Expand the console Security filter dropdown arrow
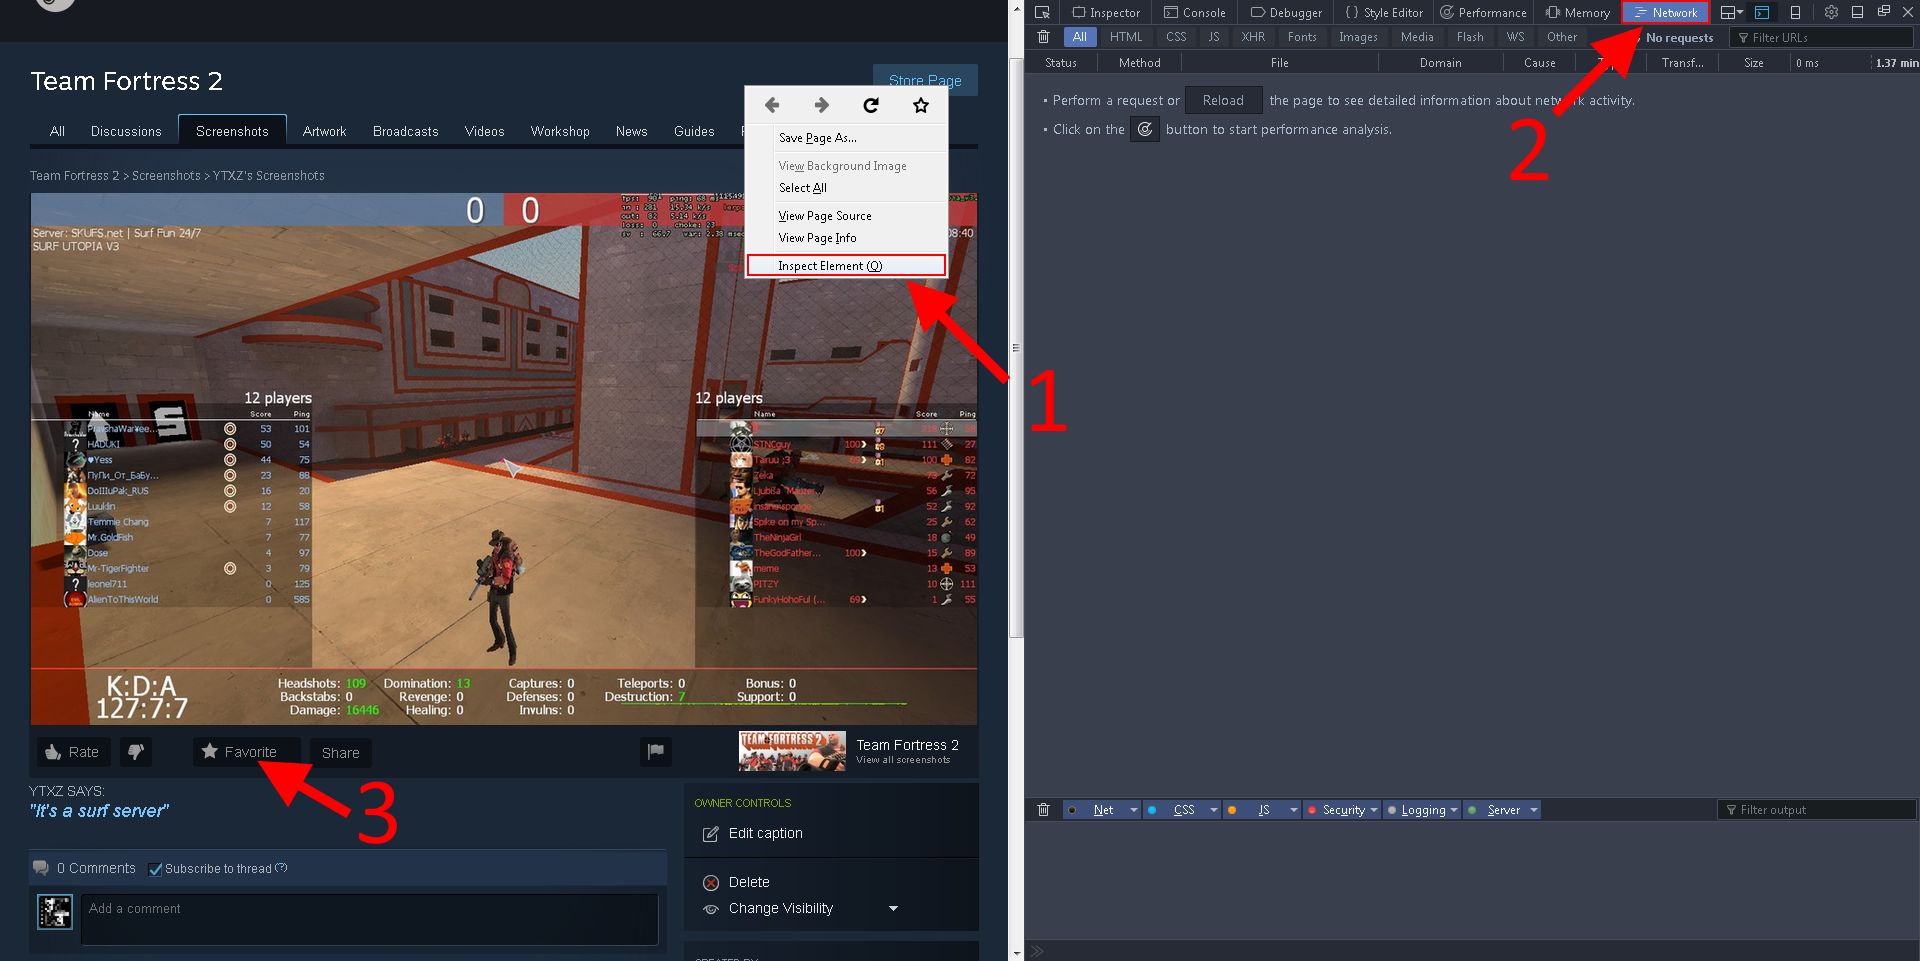The height and width of the screenshot is (961, 1920). (1374, 810)
